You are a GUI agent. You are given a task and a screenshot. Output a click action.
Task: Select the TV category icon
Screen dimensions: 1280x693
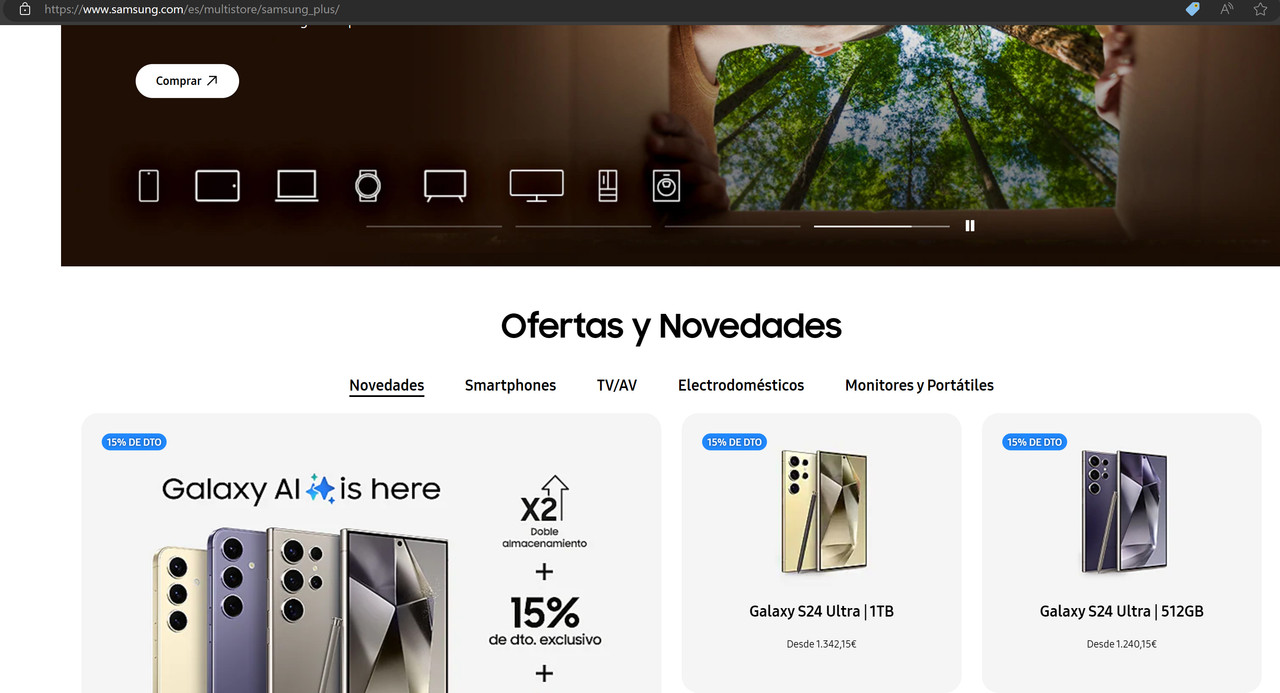(445, 186)
